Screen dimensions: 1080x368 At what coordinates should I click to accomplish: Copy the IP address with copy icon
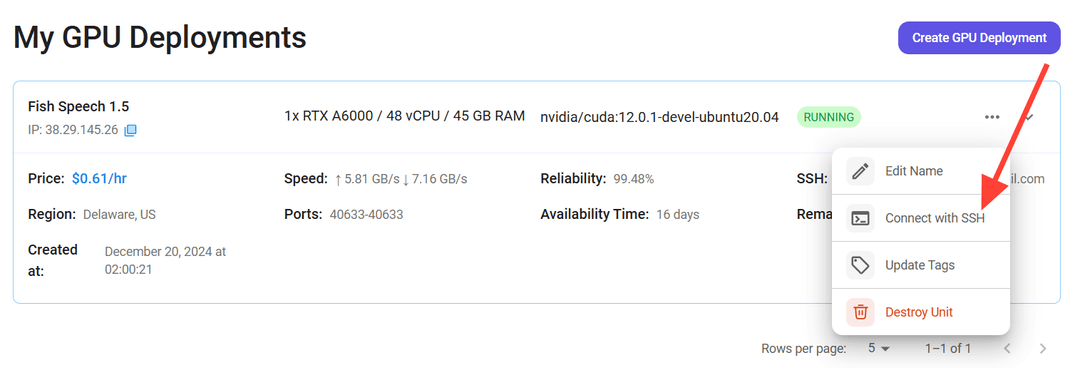130,130
